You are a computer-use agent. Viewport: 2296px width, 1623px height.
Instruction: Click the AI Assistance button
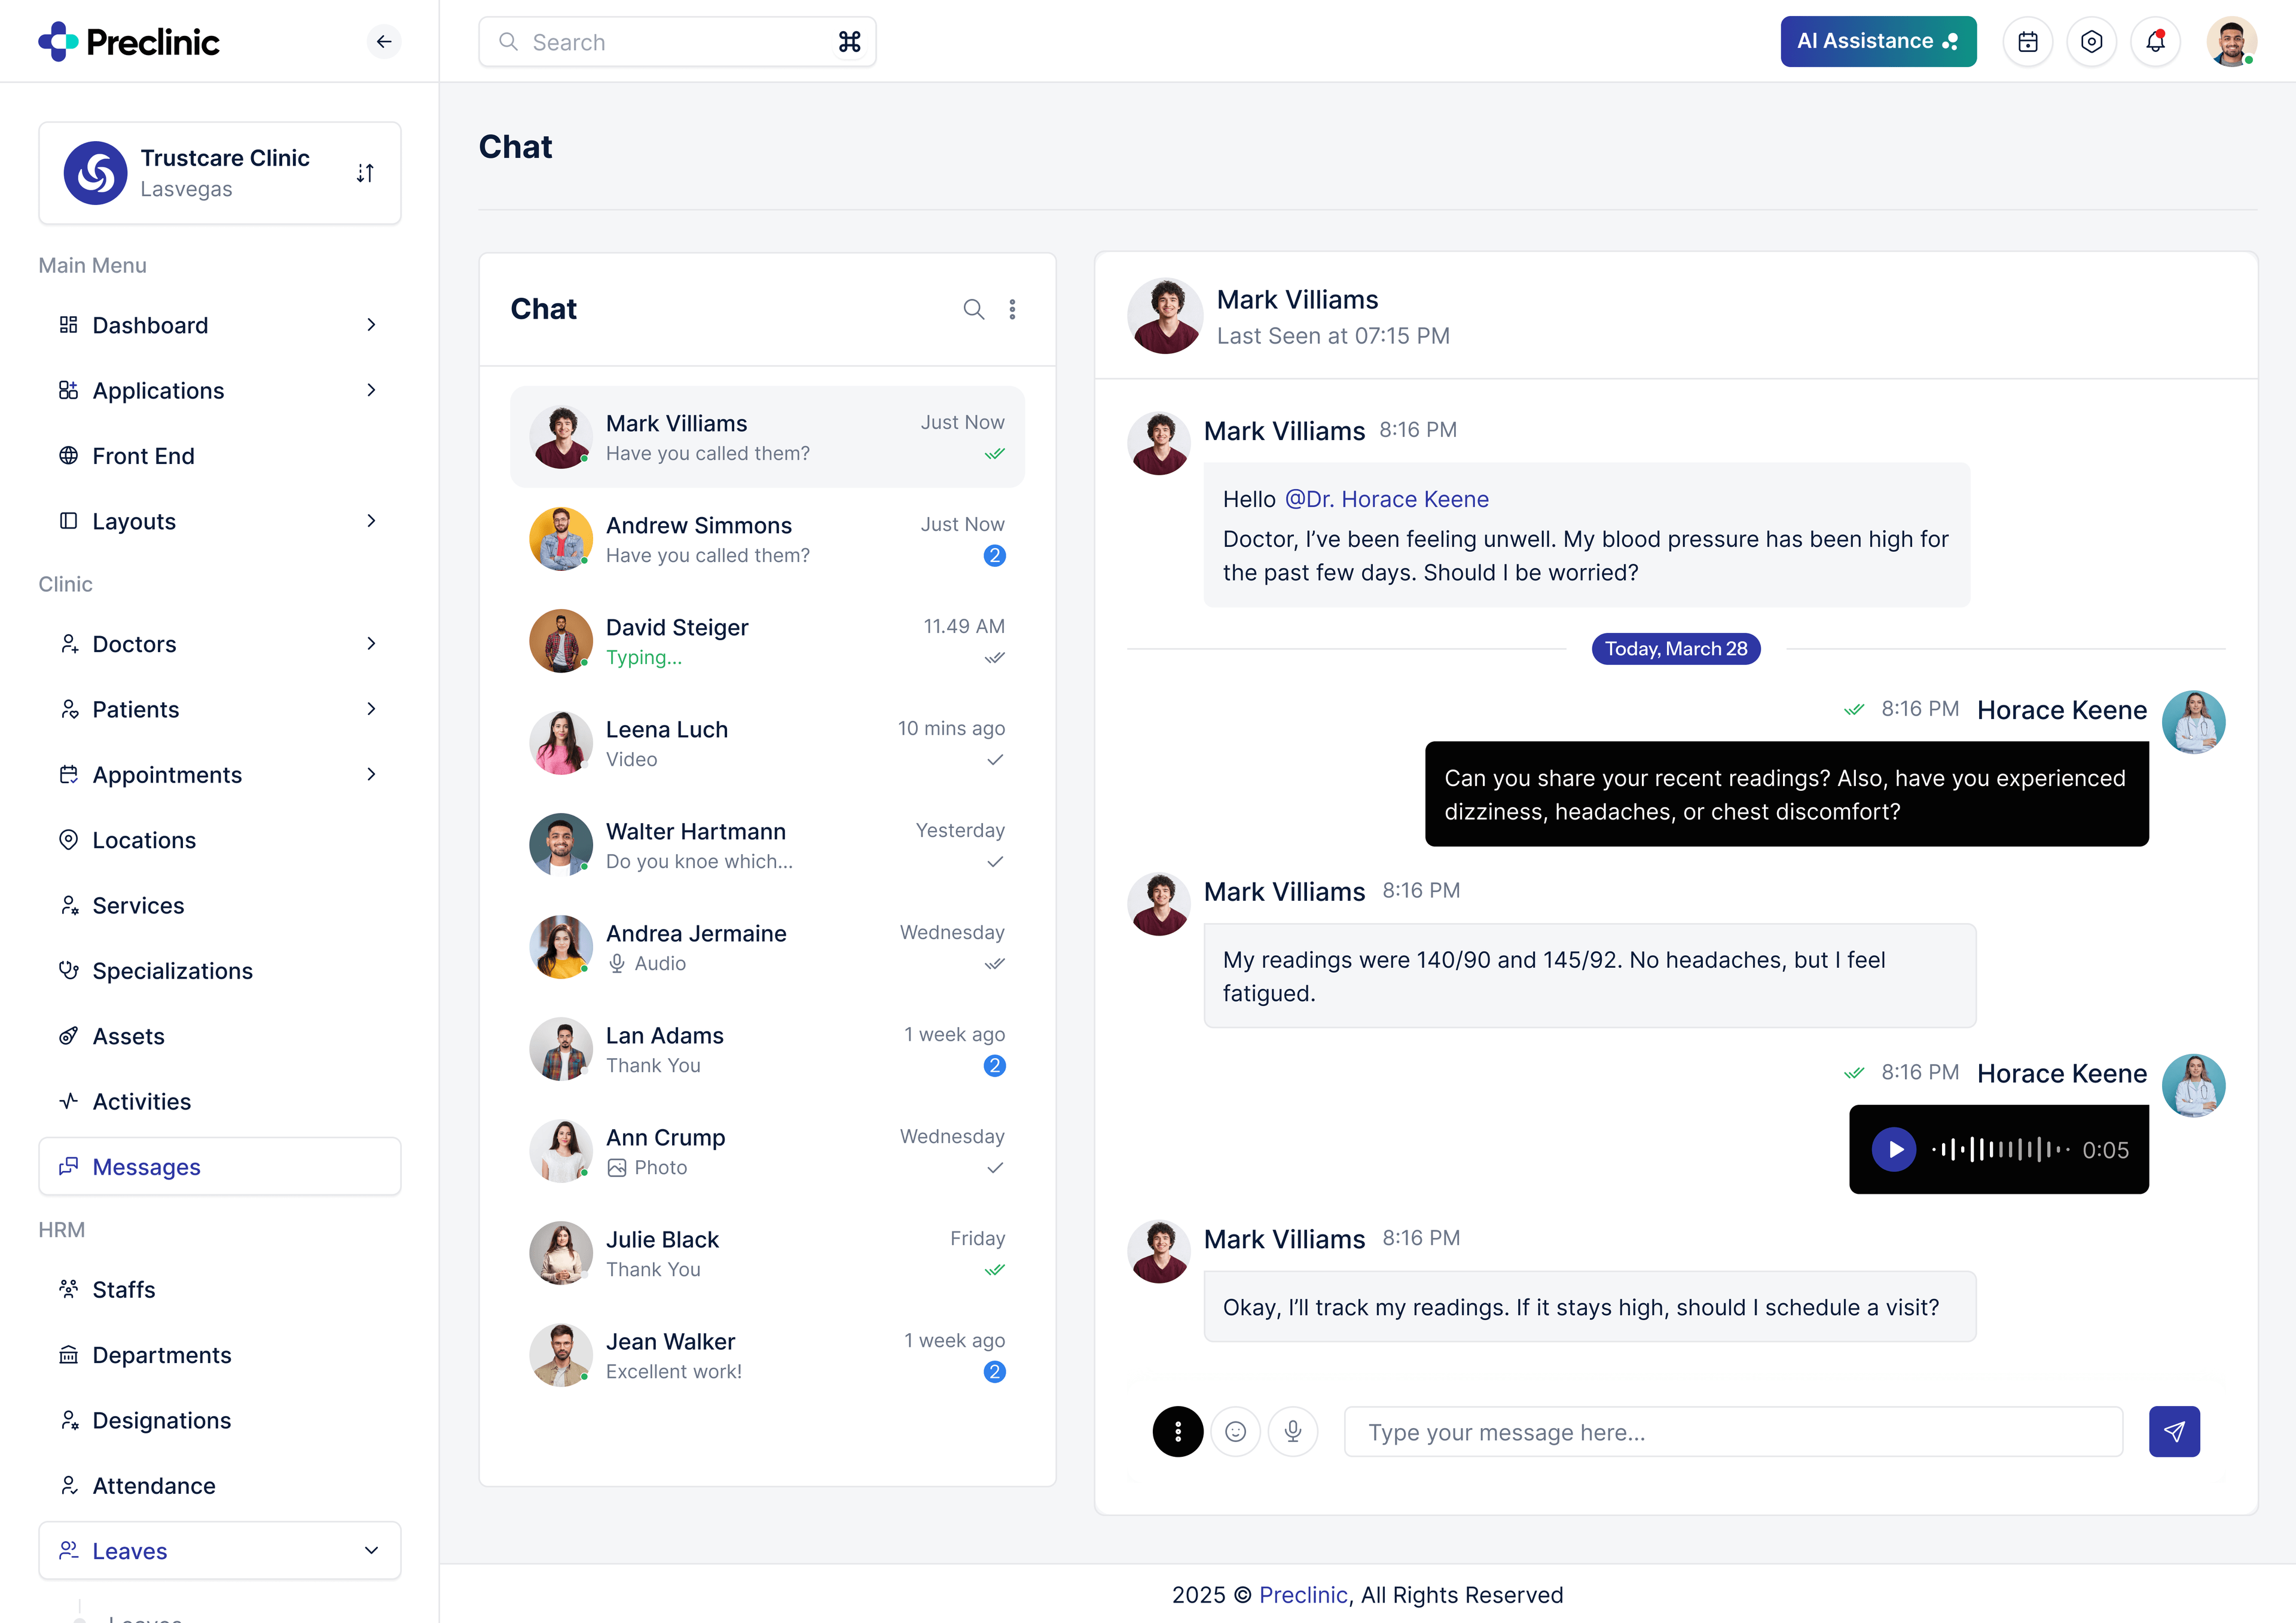tap(1878, 42)
